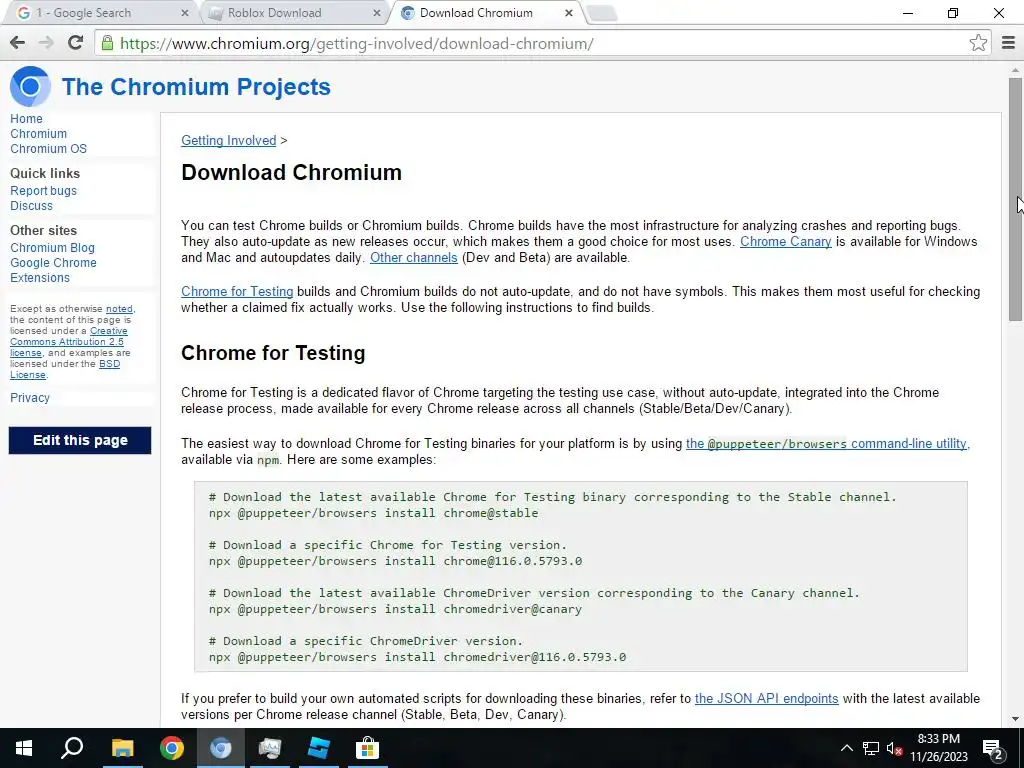
Task: Open the Chrome hamburger menu
Action: pos(1008,43)
